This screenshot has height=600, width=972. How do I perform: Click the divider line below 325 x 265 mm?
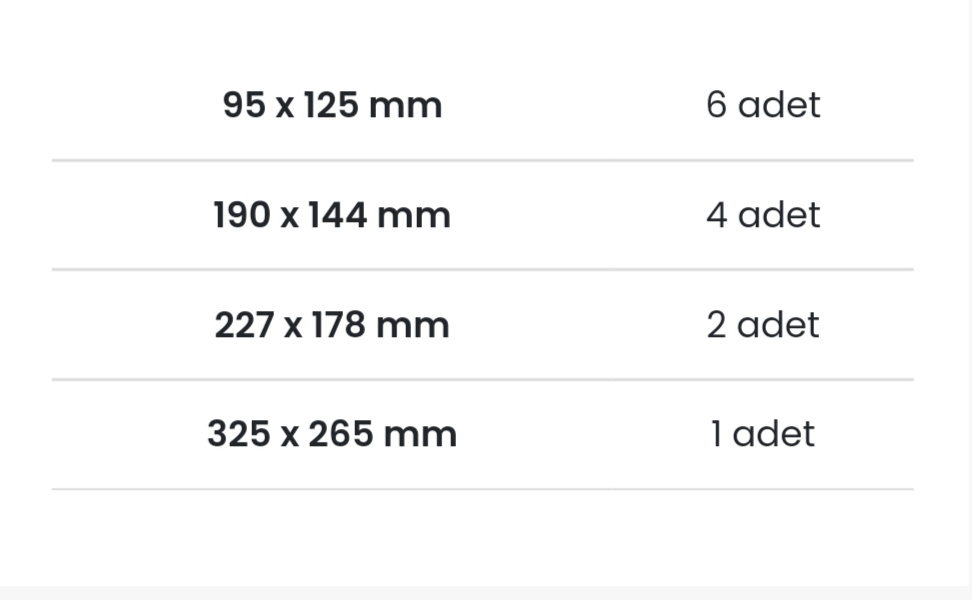482,489
